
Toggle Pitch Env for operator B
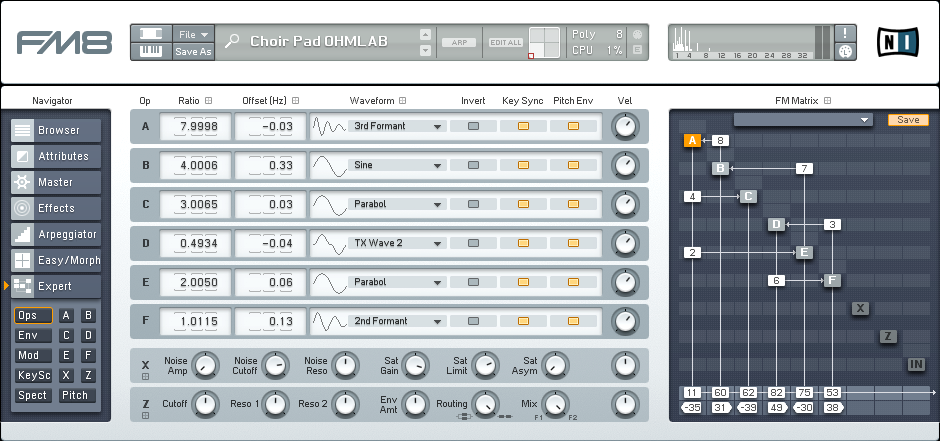pos(573,165)
